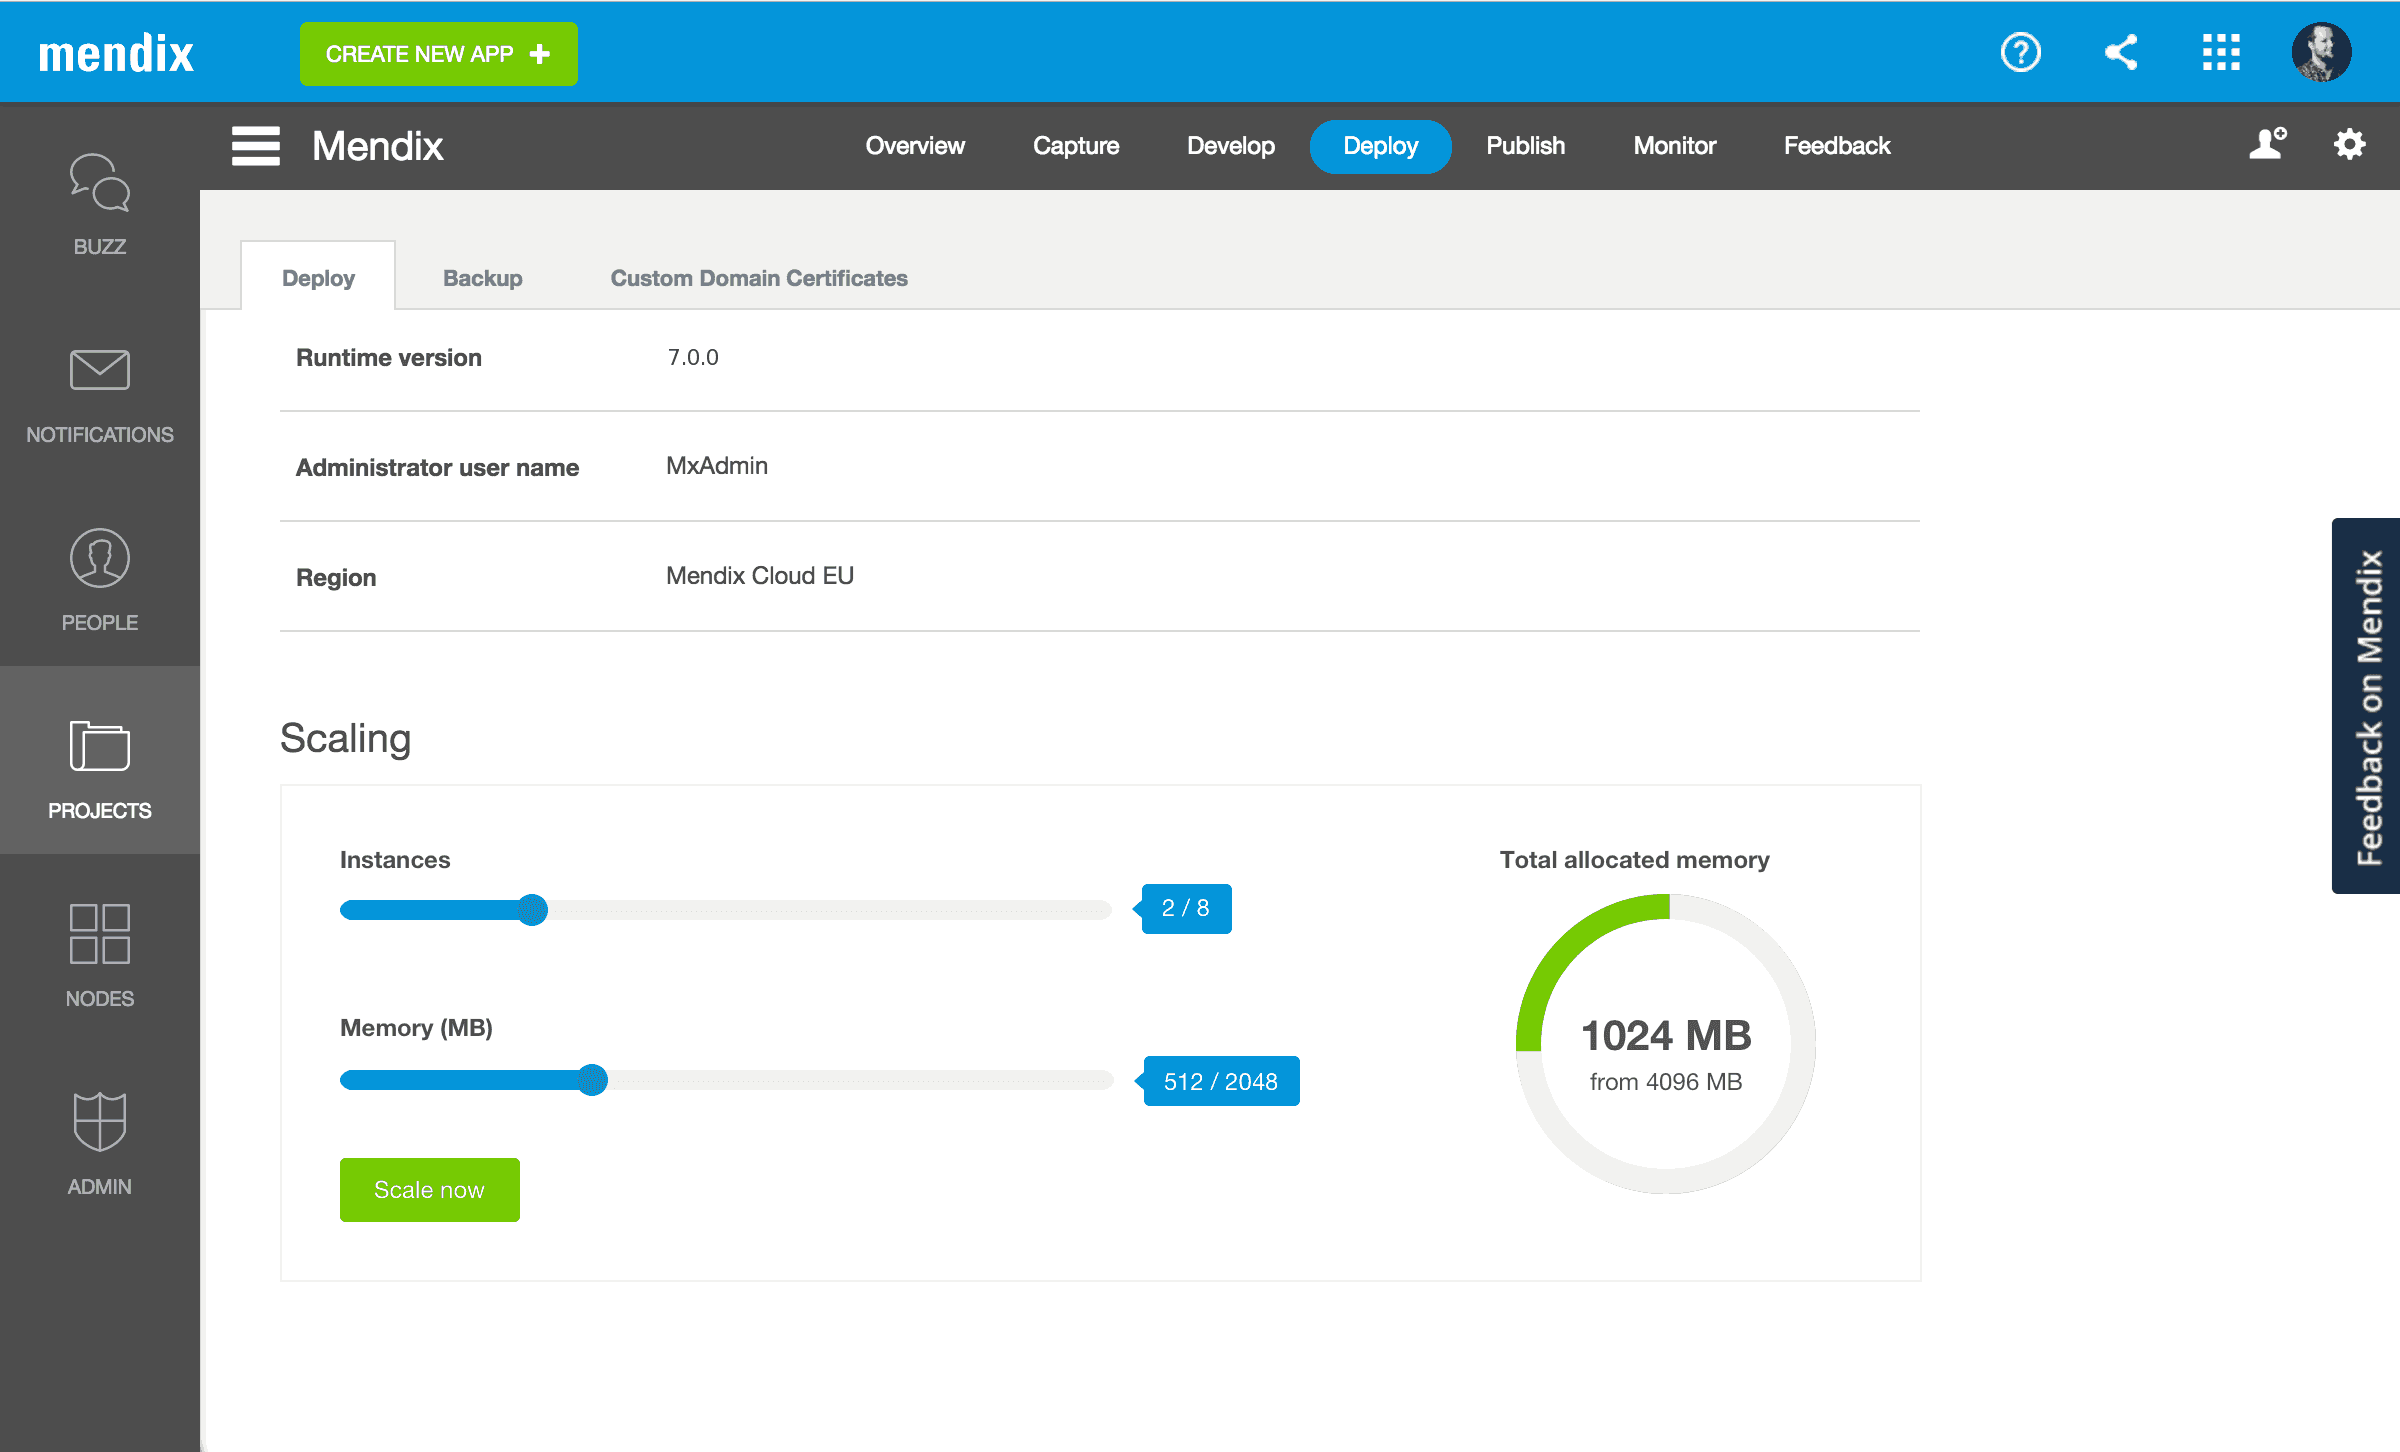
Task: Open Nodes panel in sidebar
Action: [98, 957]
